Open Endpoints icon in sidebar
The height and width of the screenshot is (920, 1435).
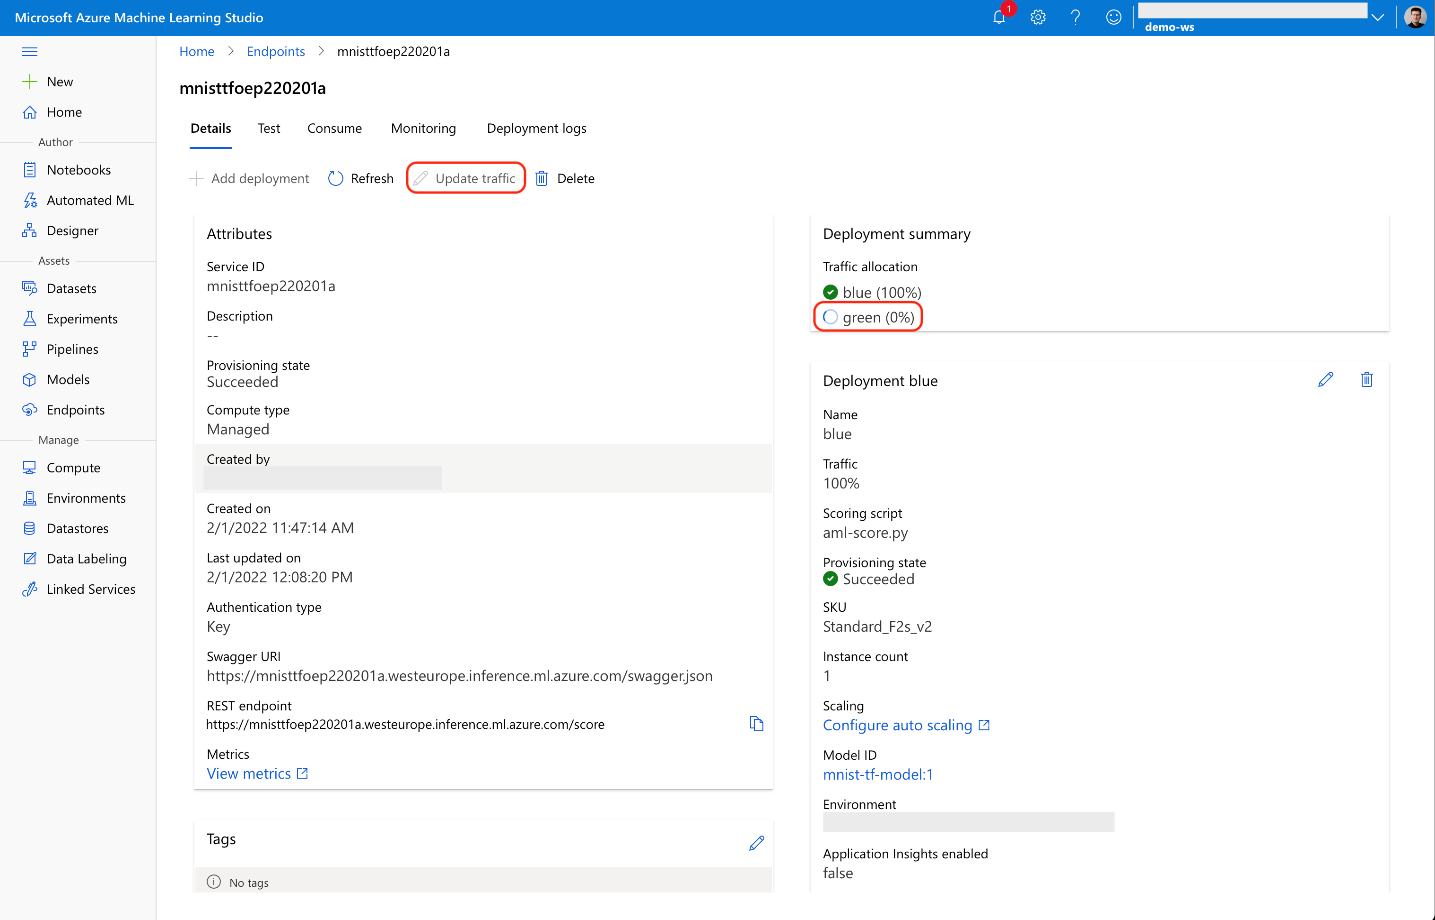click(30, 410)
